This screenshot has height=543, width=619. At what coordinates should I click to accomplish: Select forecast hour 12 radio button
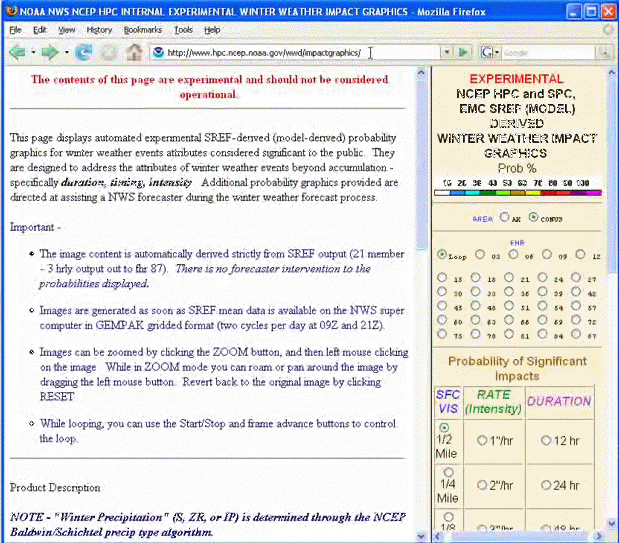[x=580, y=254]
